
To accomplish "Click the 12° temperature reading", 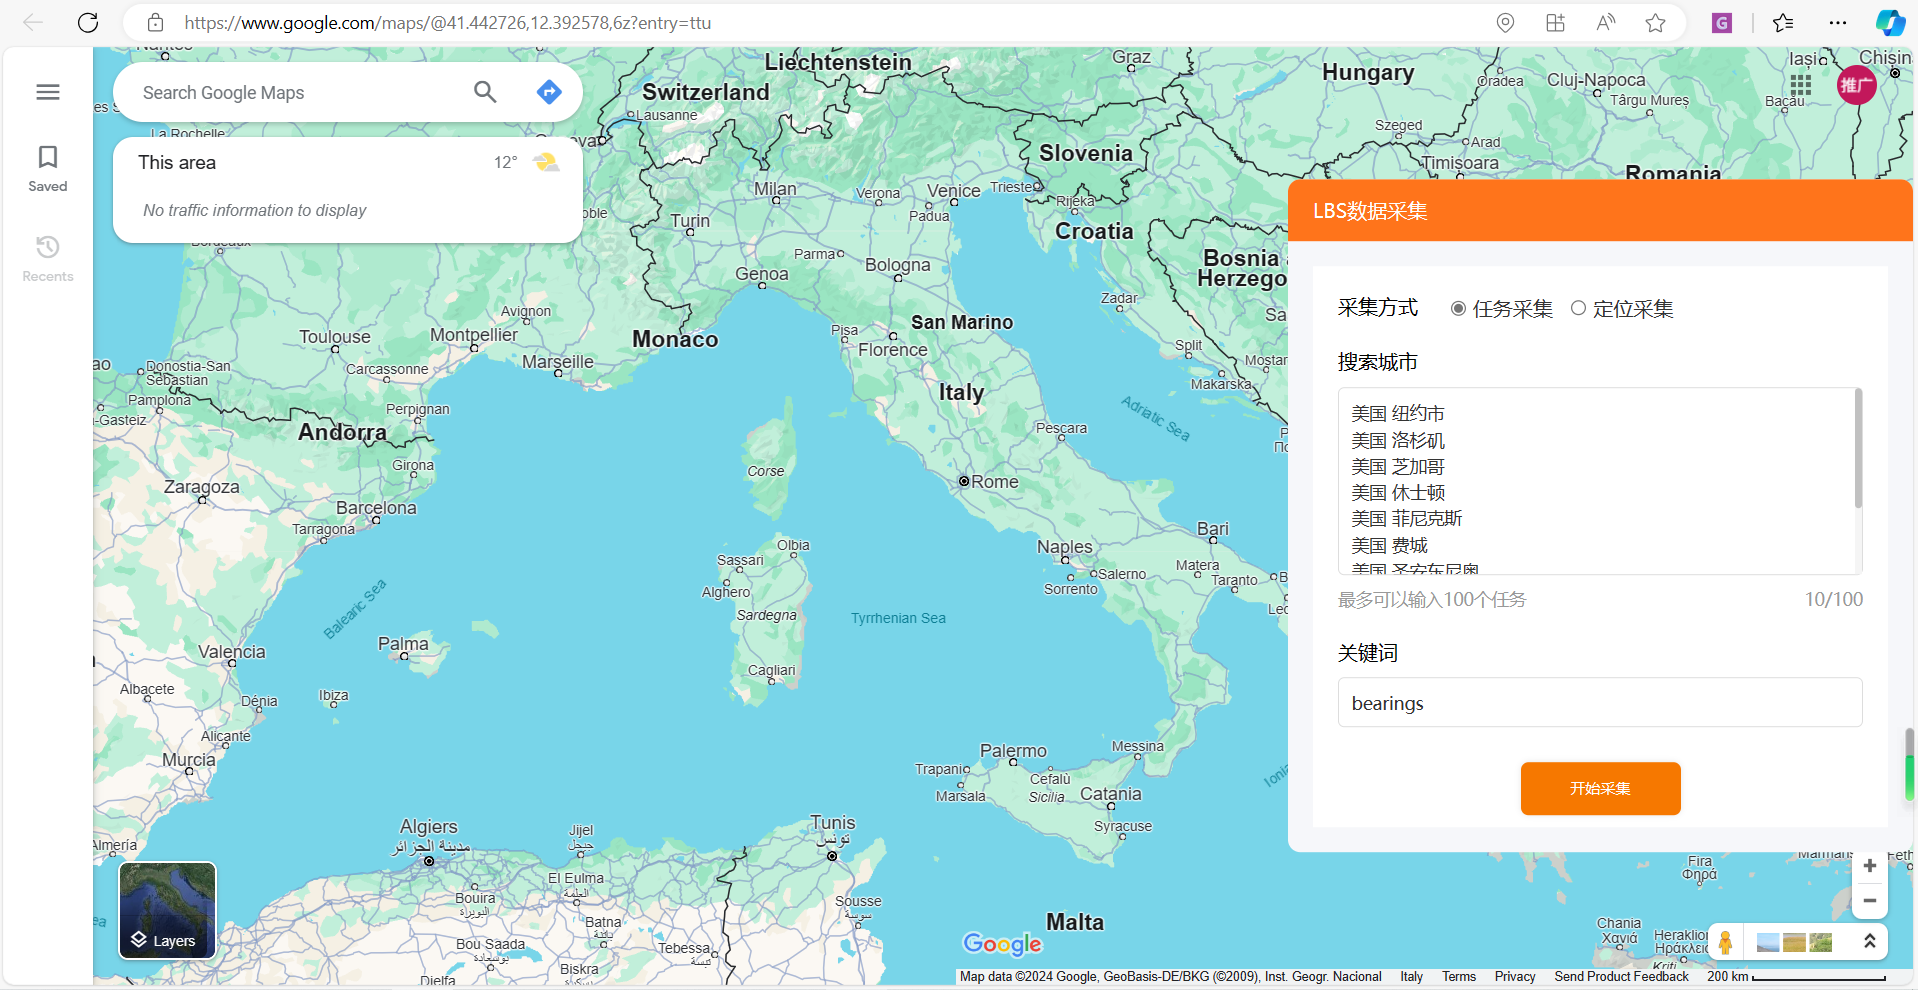I will 506,162.
